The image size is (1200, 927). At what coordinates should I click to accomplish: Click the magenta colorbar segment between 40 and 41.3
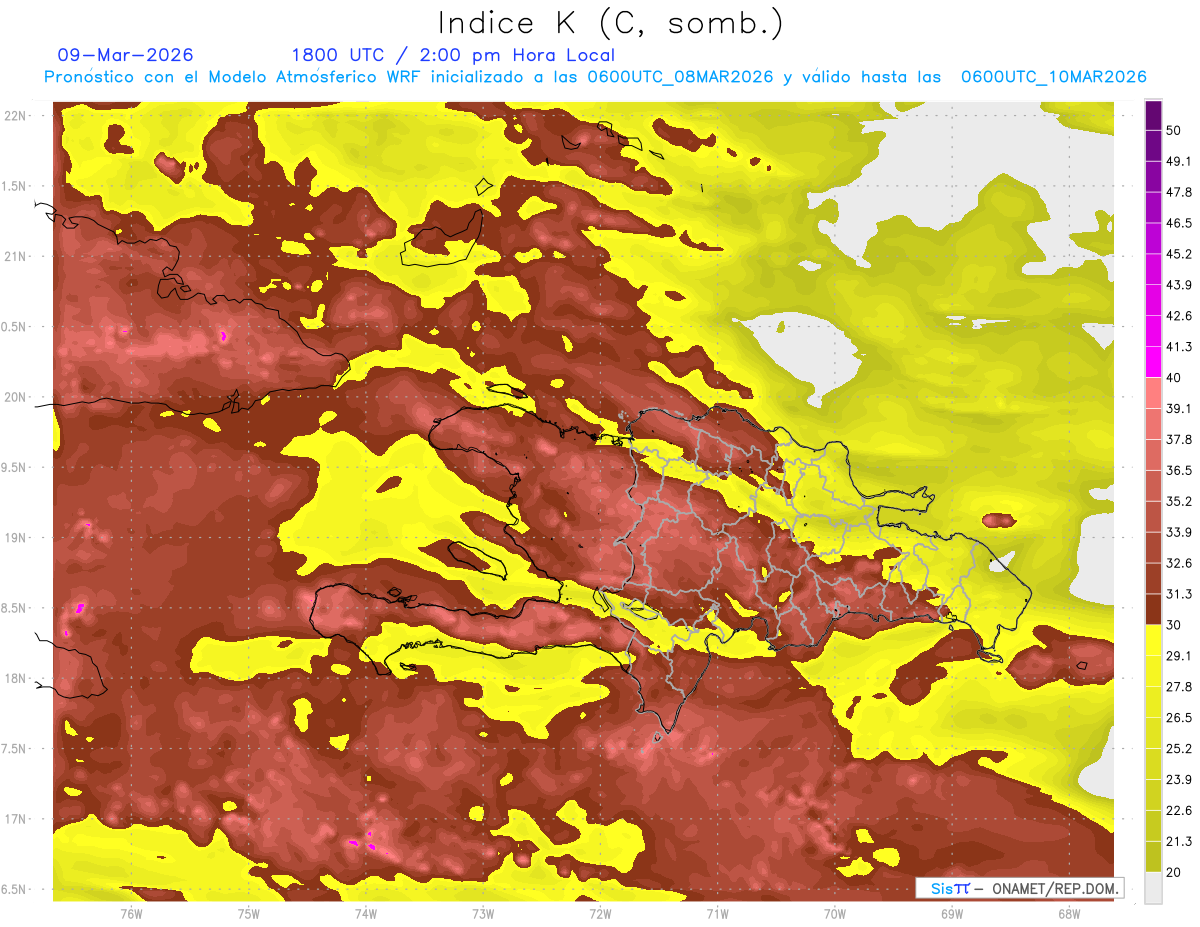(1153, 362)
